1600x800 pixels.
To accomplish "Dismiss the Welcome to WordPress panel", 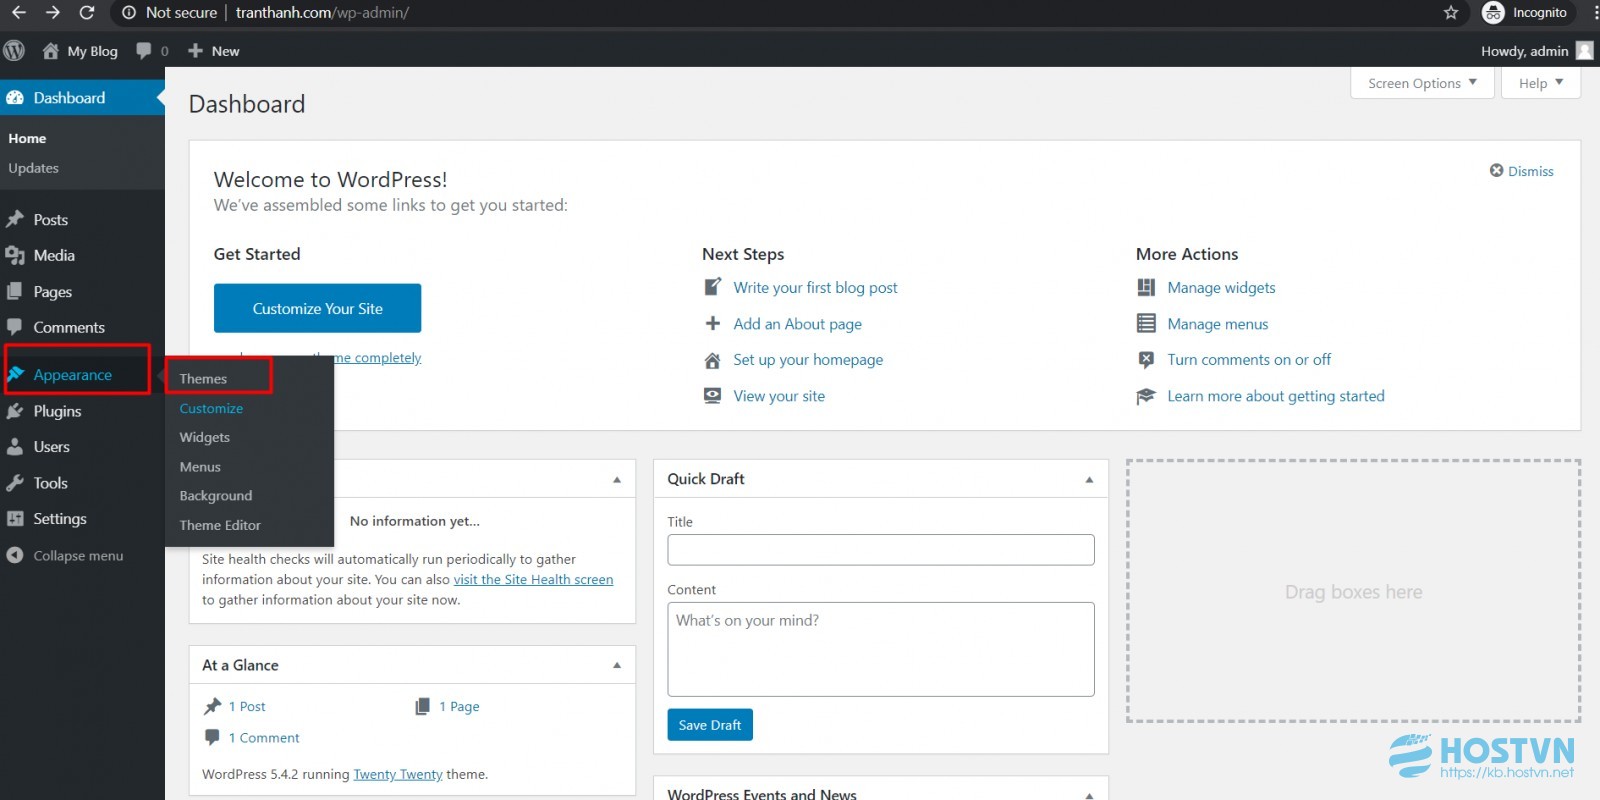I will 1522,171.
